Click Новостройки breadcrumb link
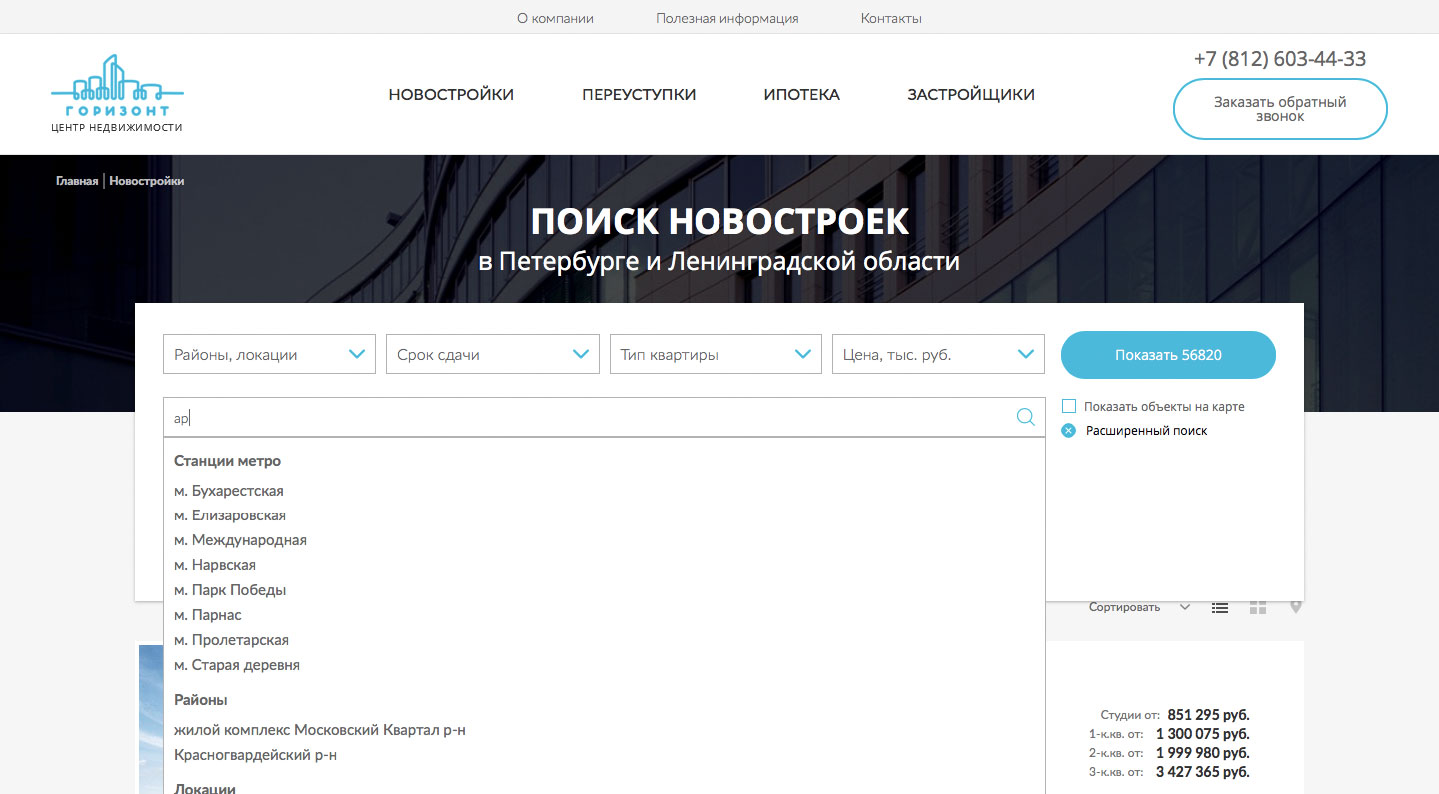 coord(147,181)
